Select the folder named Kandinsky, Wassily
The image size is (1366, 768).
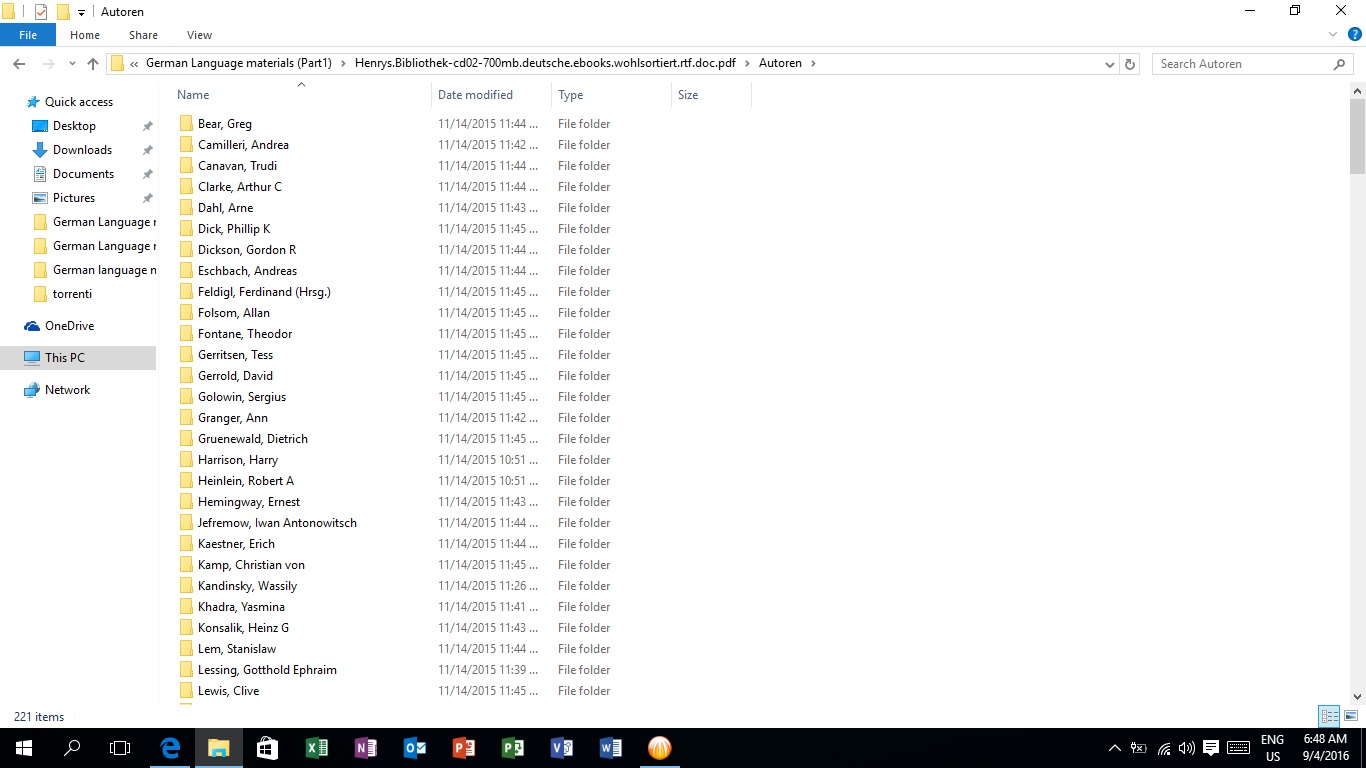coord(247,586)
